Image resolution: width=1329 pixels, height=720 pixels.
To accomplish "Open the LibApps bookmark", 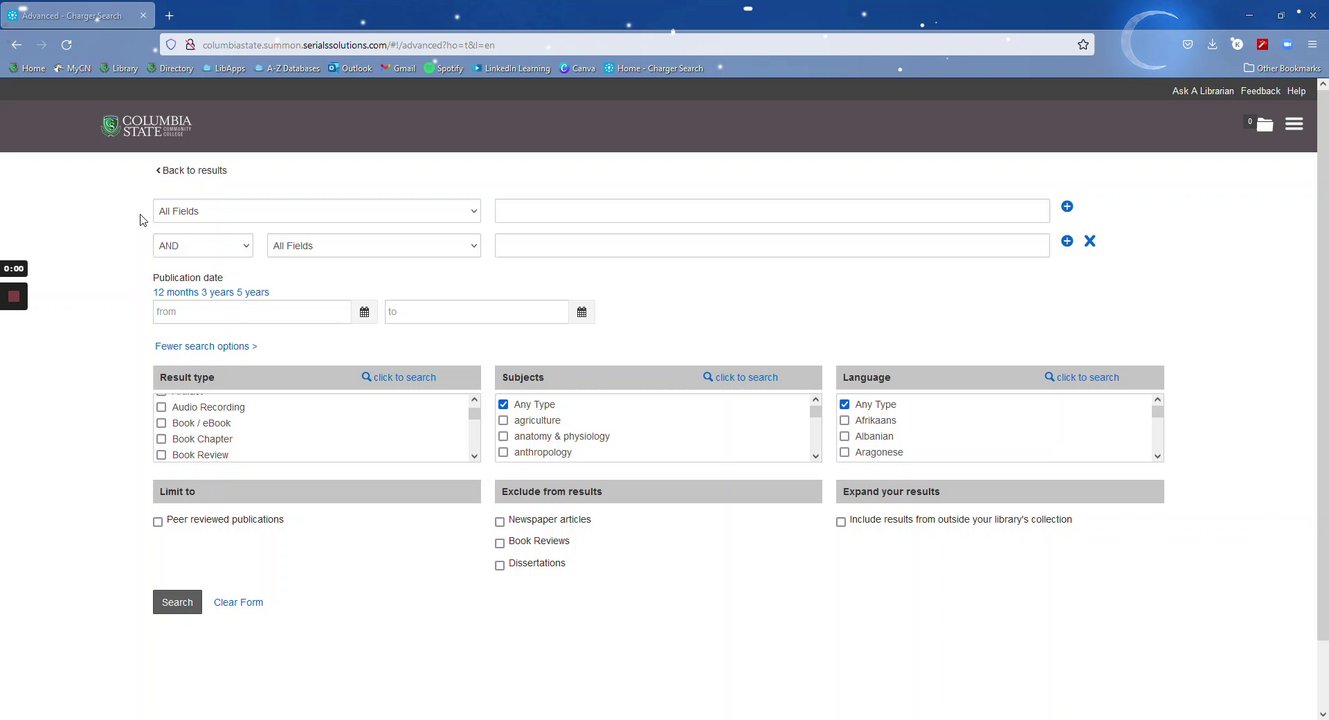I will tap(223, 69).
